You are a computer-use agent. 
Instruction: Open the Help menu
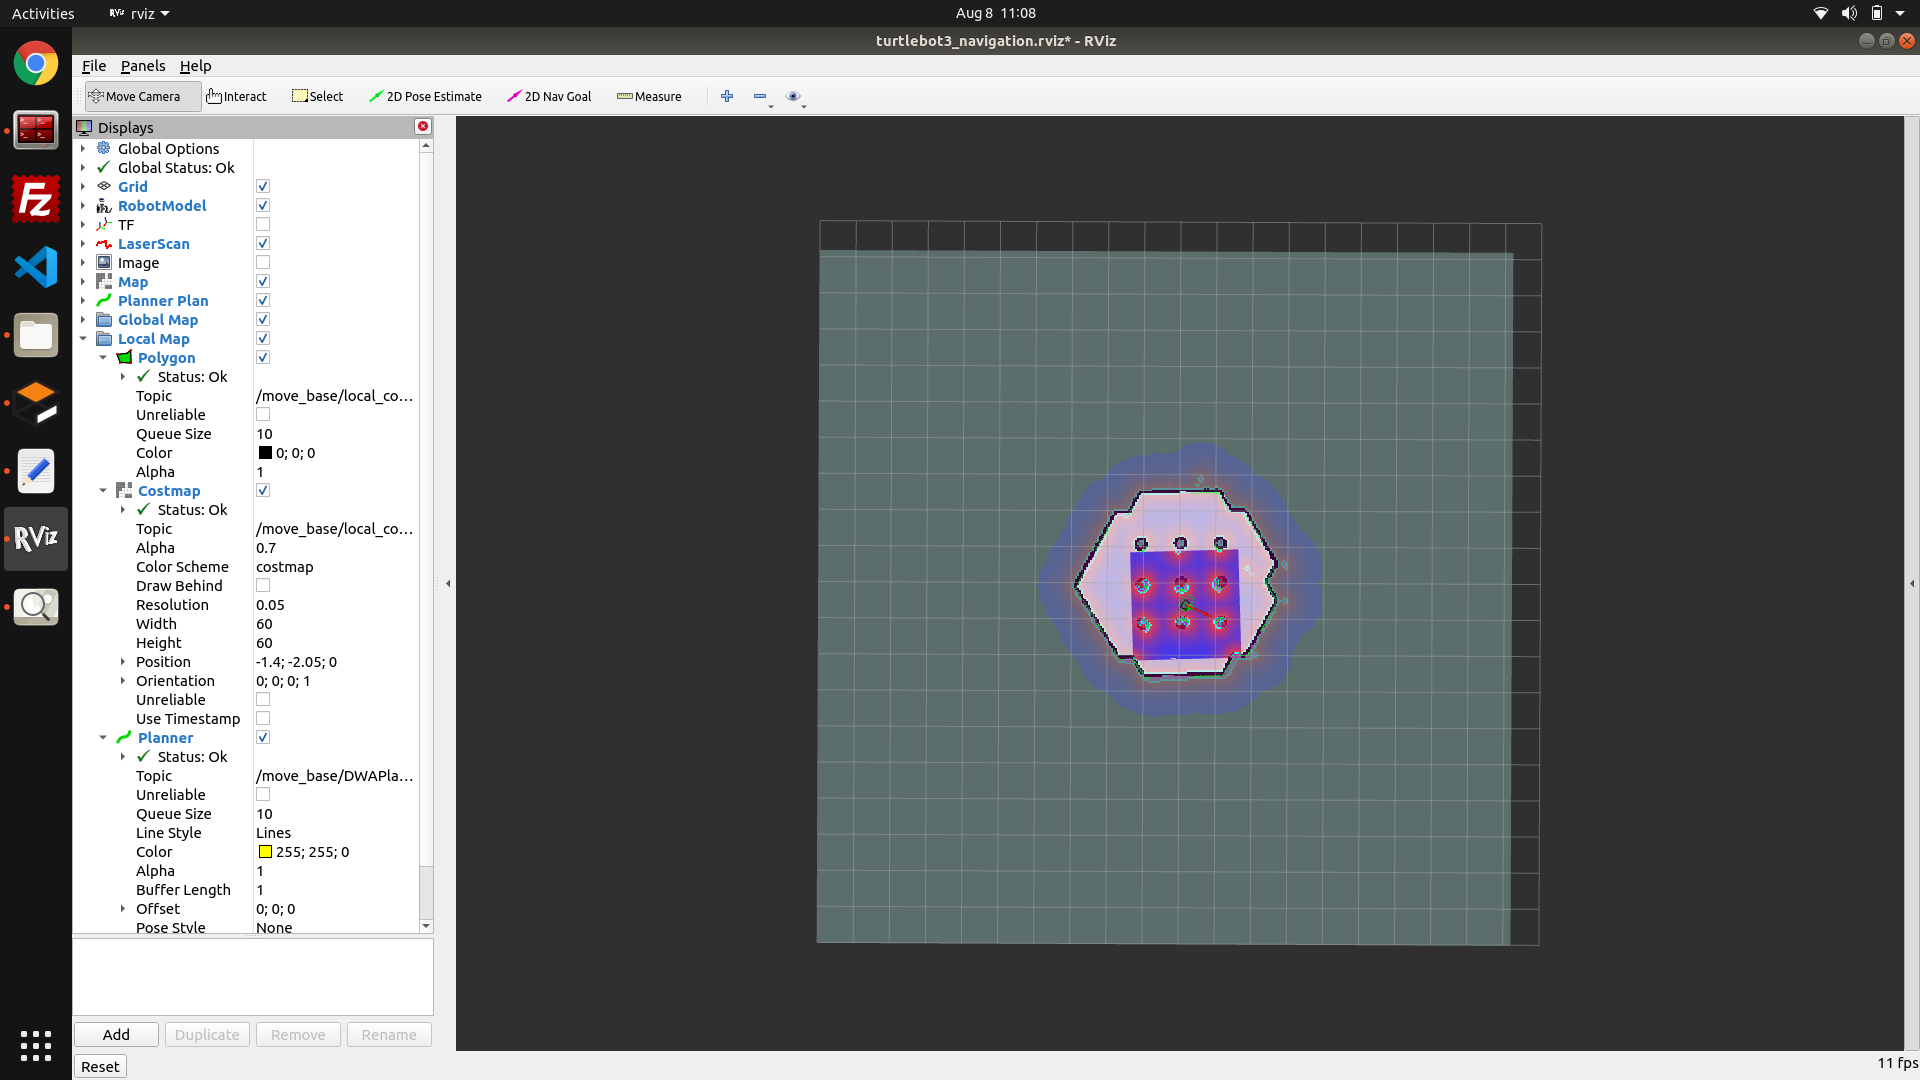(x=195, y=65)
